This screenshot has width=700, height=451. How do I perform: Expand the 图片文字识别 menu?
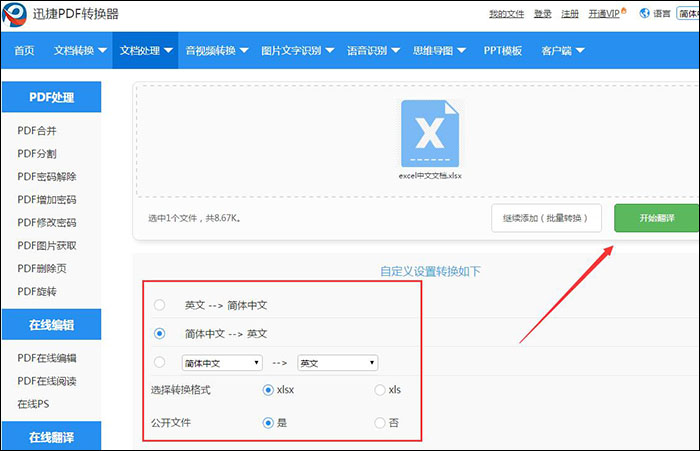pyautogui.click(x=298, y=50)
